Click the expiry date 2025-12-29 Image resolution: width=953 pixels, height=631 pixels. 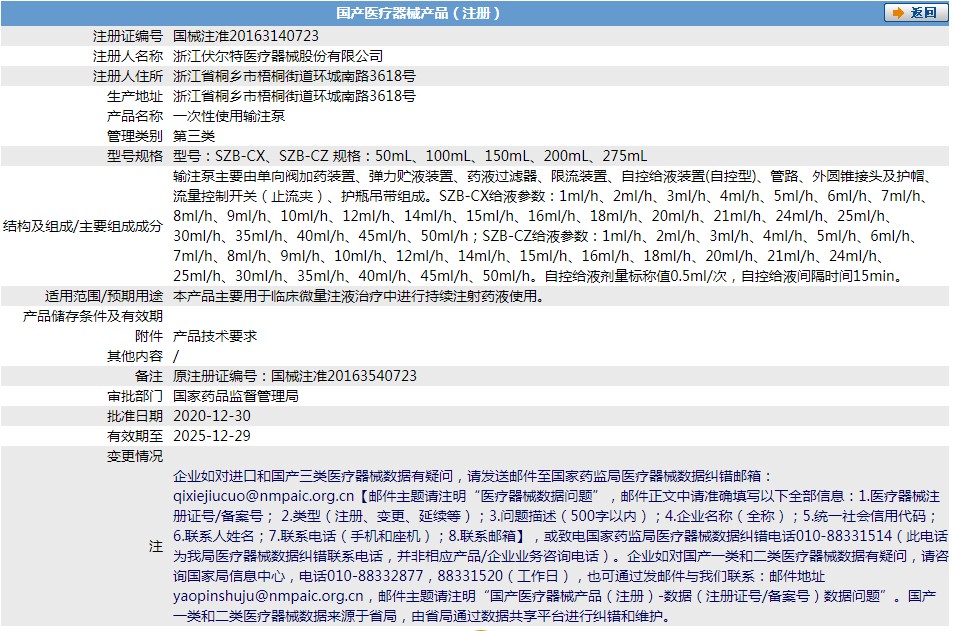point(212,436)
